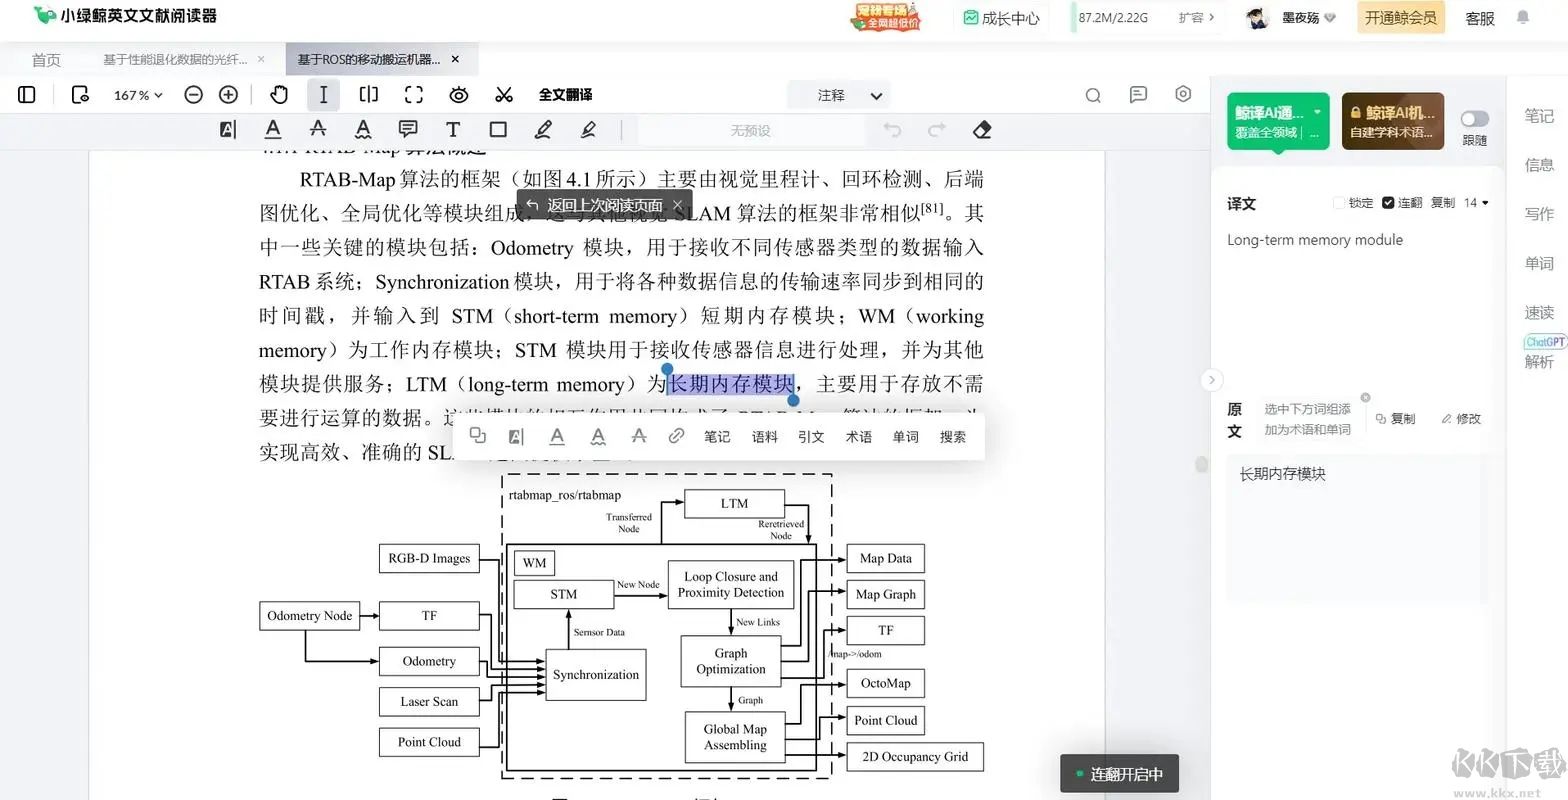Click the 全文翻译 full translation button
The height and width of the screenshot is (800, 1568).
tap(565, 95)
